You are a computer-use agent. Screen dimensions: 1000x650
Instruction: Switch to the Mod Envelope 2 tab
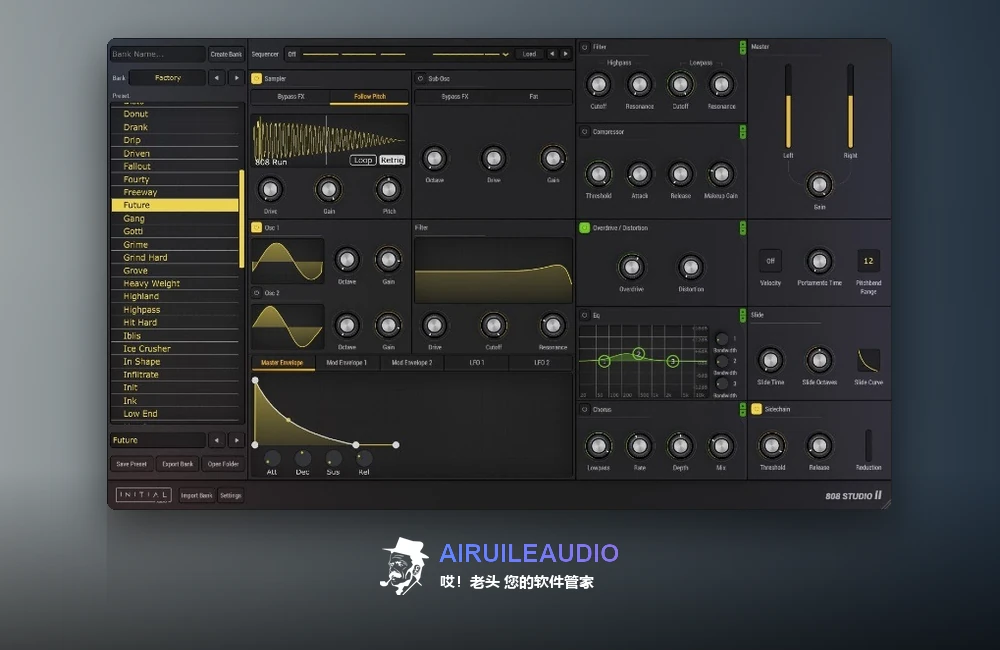412,363
